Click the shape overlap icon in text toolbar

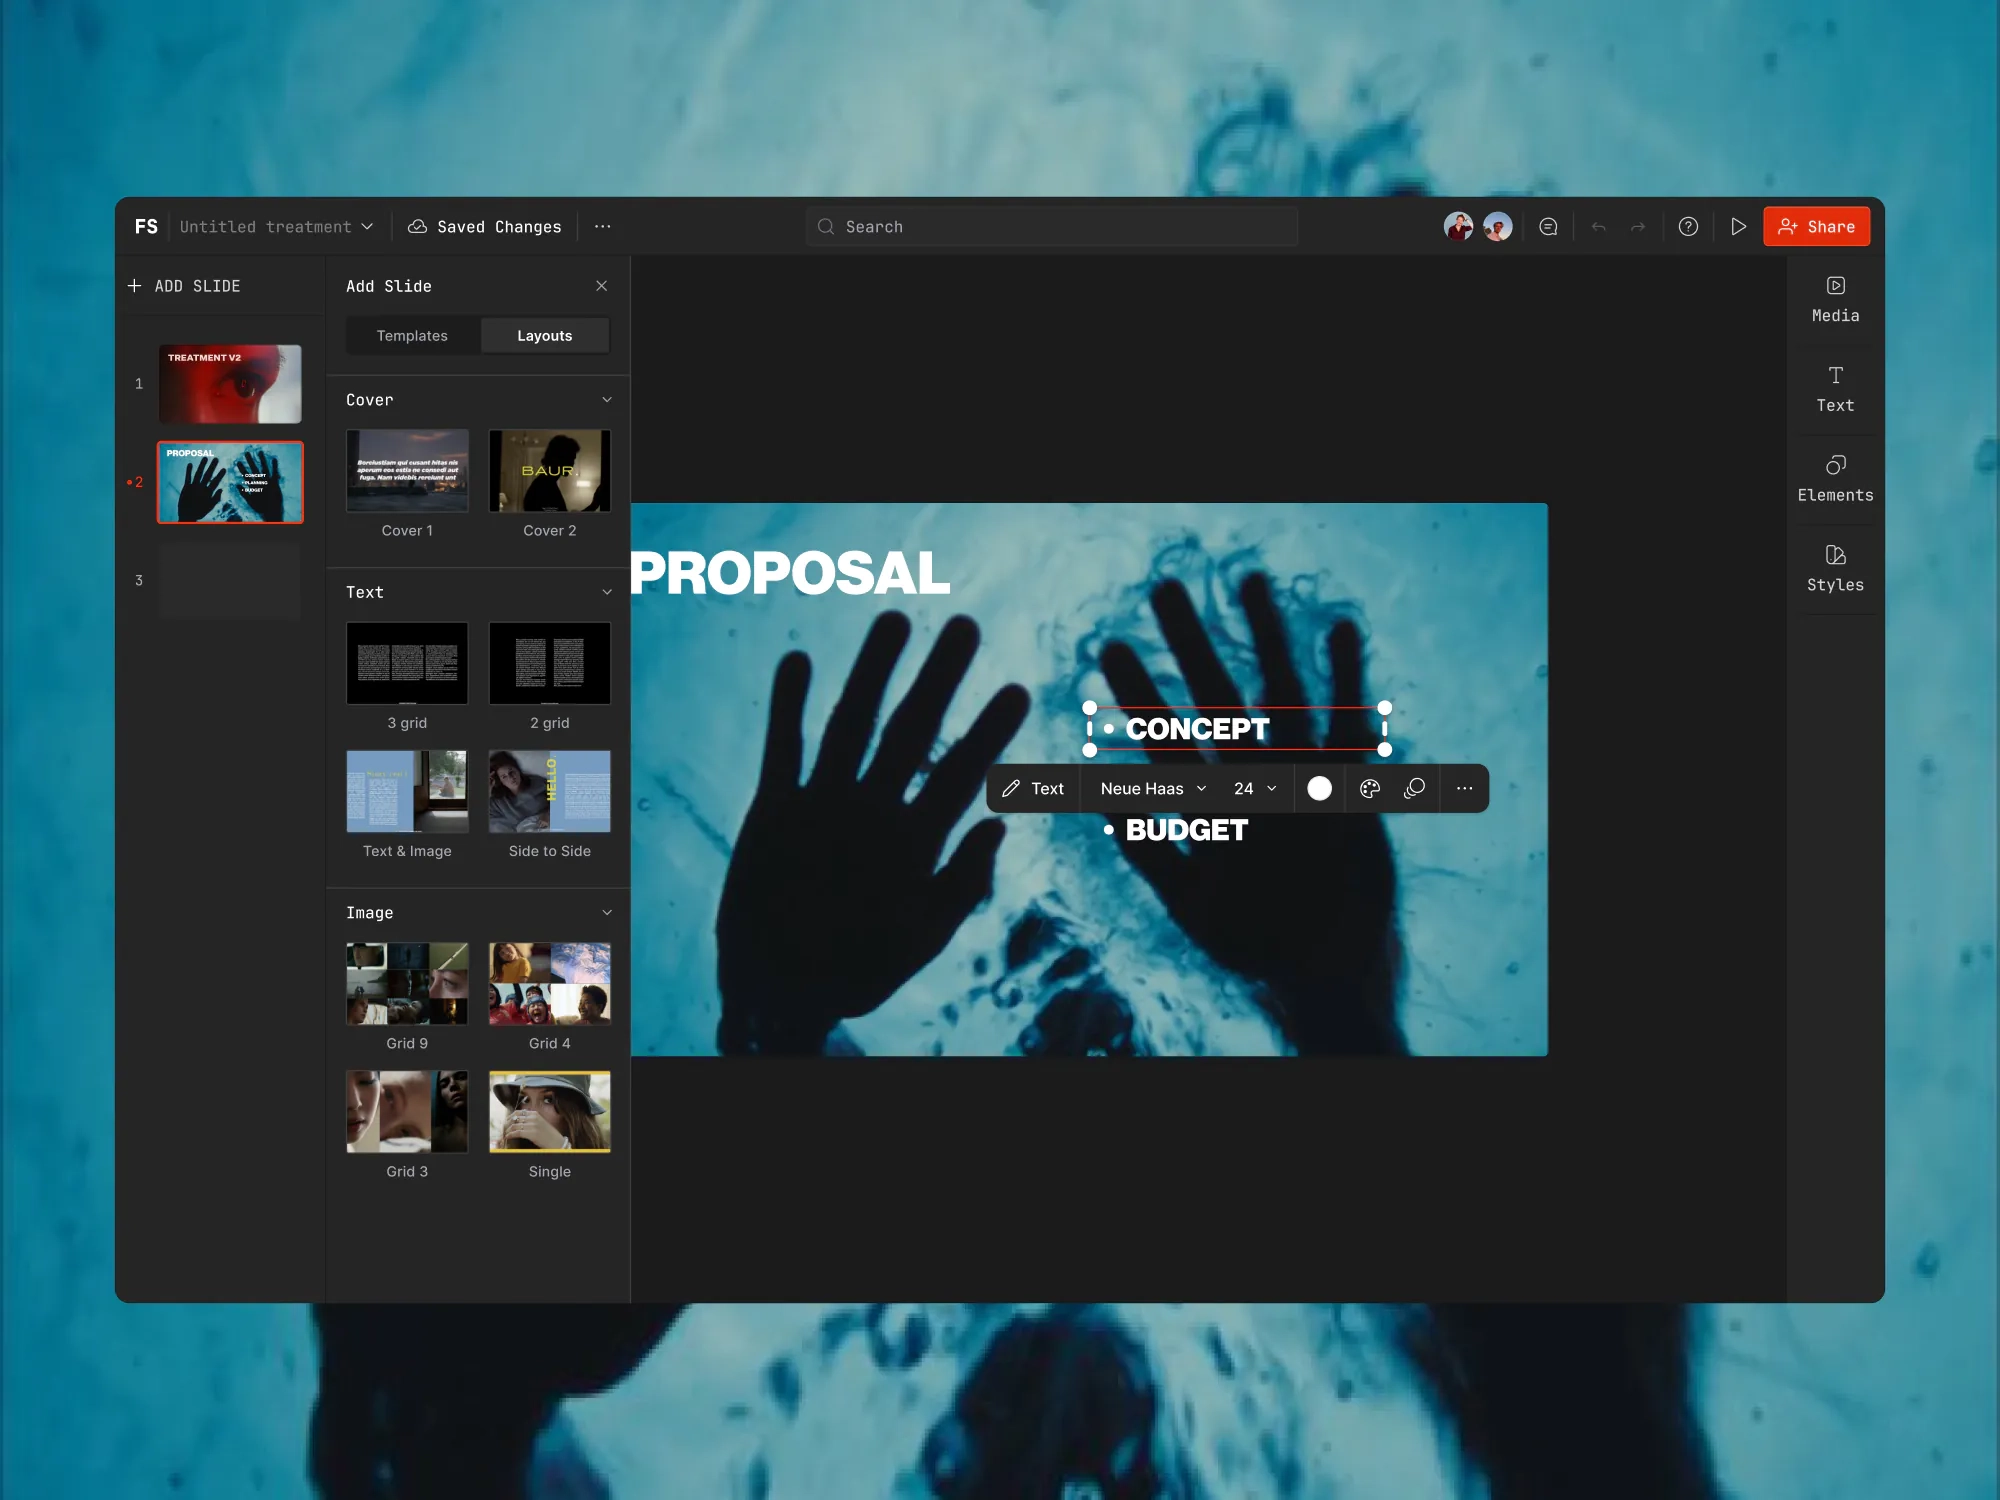point(1414,789)
